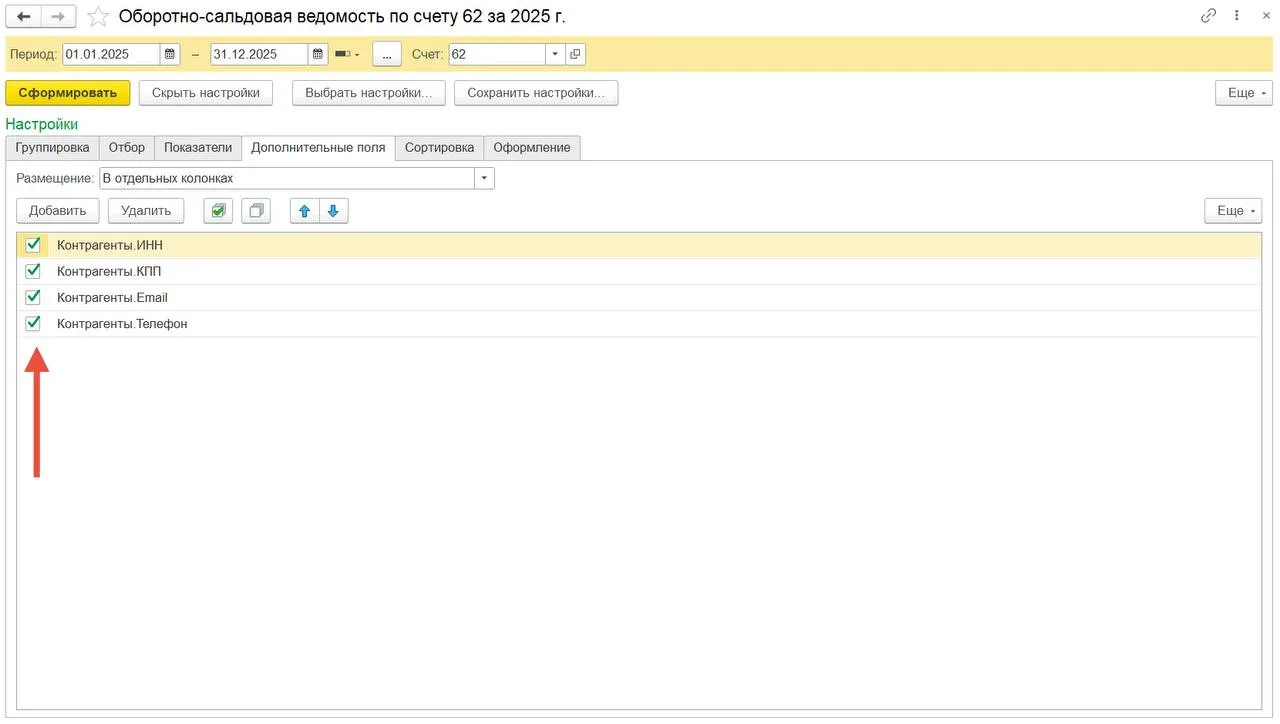Image resolution: width=1280 pixels, height=724 pixels.
Task: Click the ellipsis period selection button
Action: (x=387, y=54)
